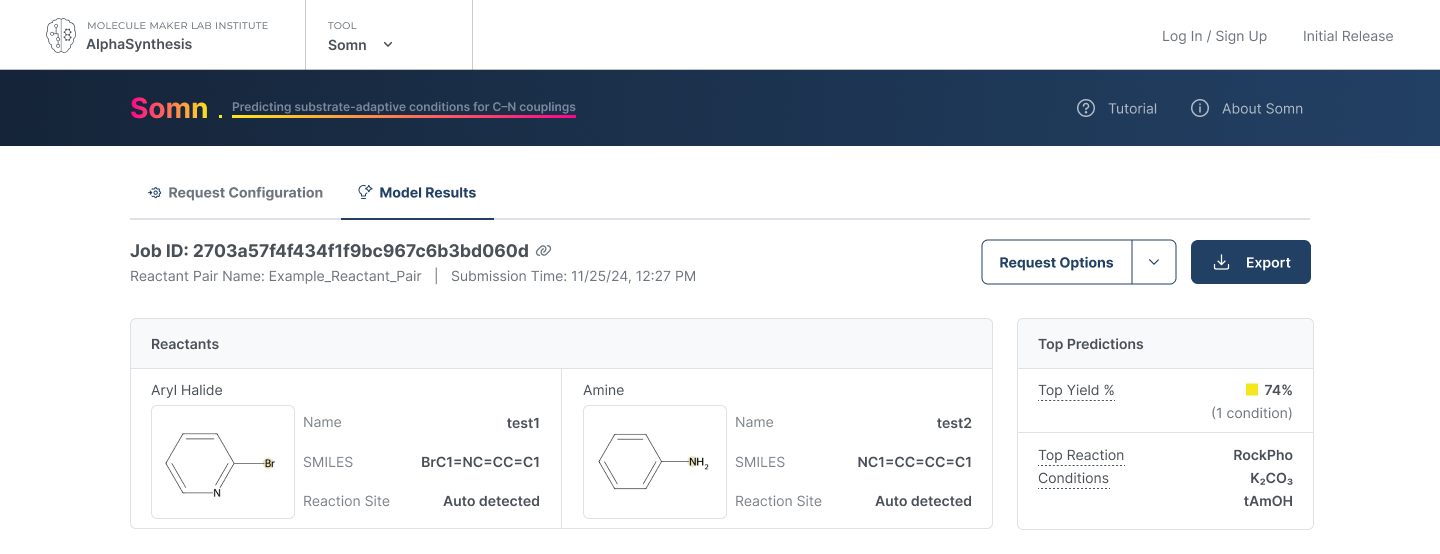The height and width of the screenshot is (554, 1440).
Task: Click the Aryl Halide heading
Action: click(x=187, y=390)
